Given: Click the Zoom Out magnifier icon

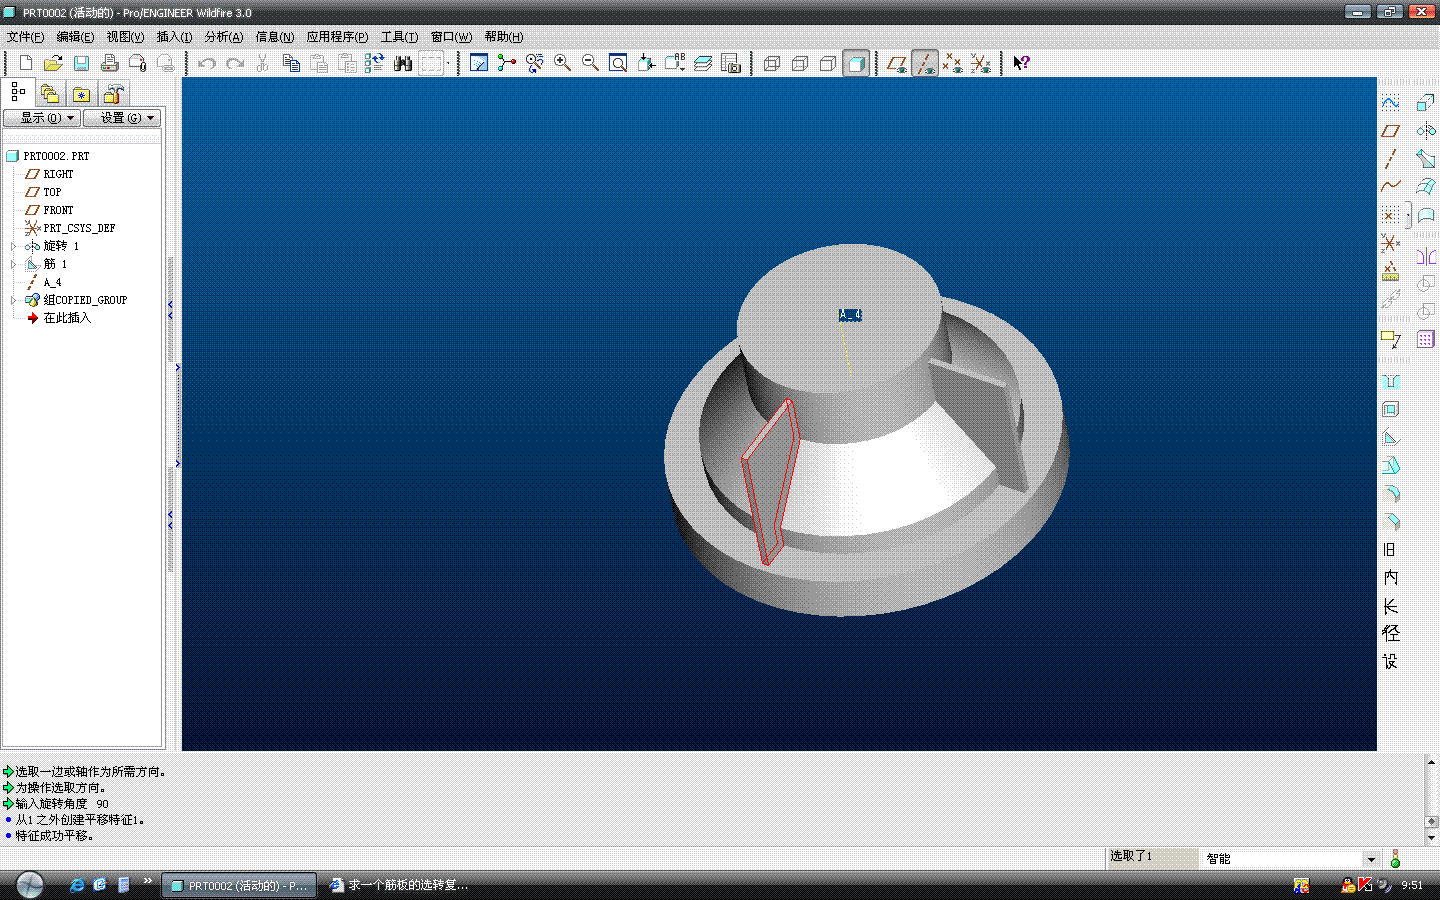Looking at the screenshot, I should 591,63.
